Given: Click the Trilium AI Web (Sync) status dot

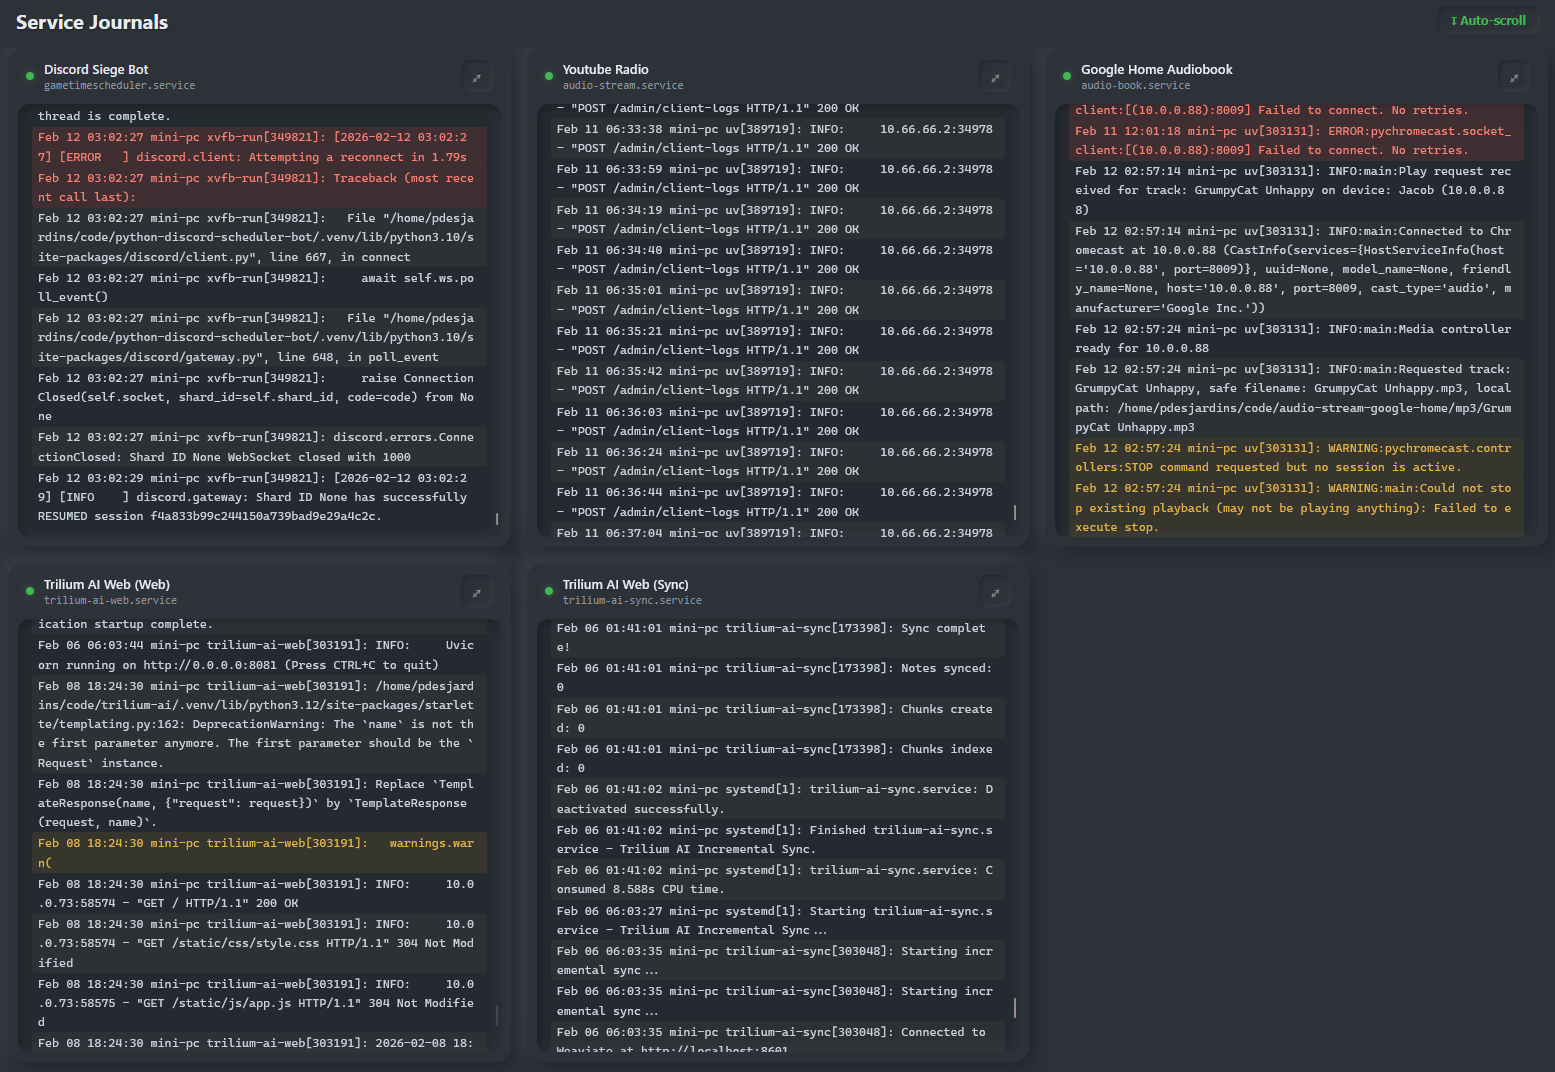Looking at the screenshot, I should click(548, 591).
